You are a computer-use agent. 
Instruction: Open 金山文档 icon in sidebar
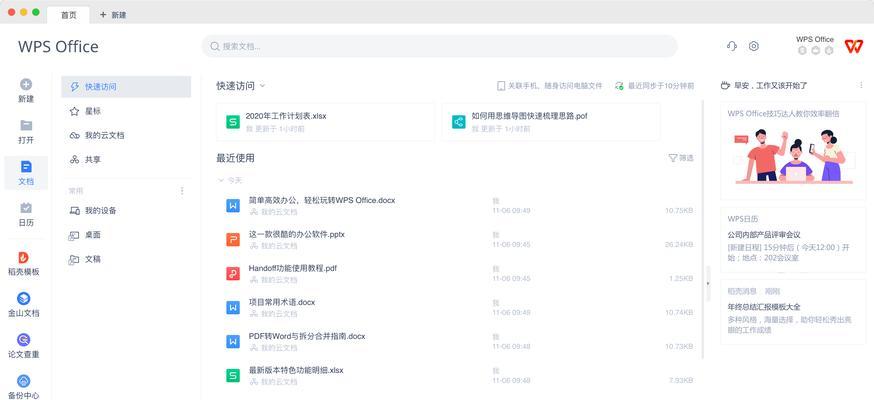point(23,299)
